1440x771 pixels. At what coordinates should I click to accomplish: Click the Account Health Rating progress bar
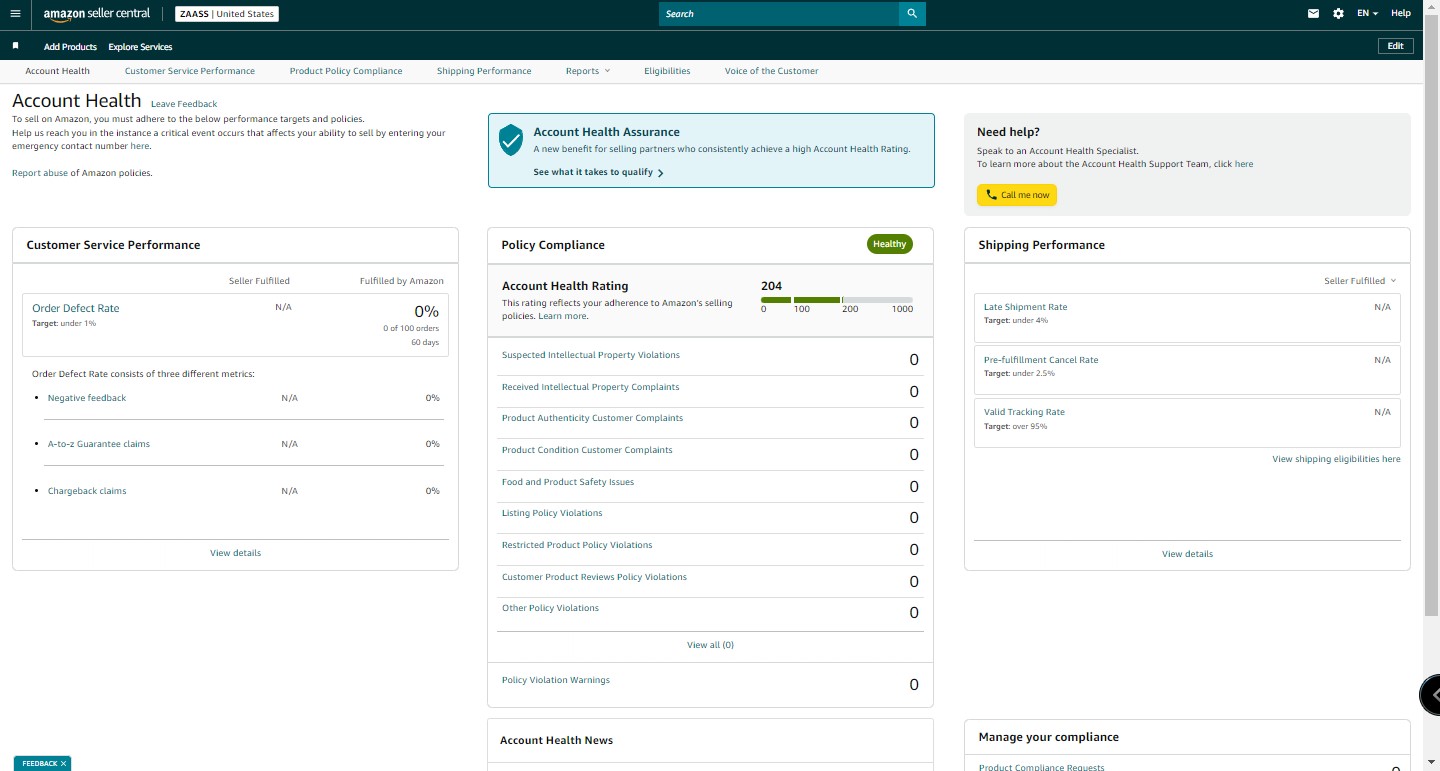coord(837,300)
